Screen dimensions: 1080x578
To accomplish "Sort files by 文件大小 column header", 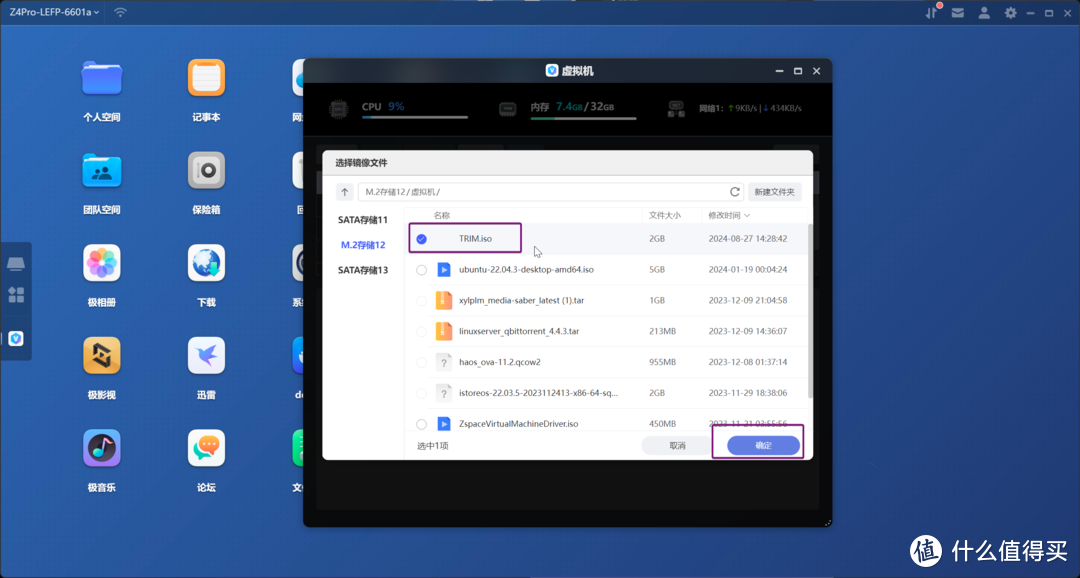I will pos(664,215).
